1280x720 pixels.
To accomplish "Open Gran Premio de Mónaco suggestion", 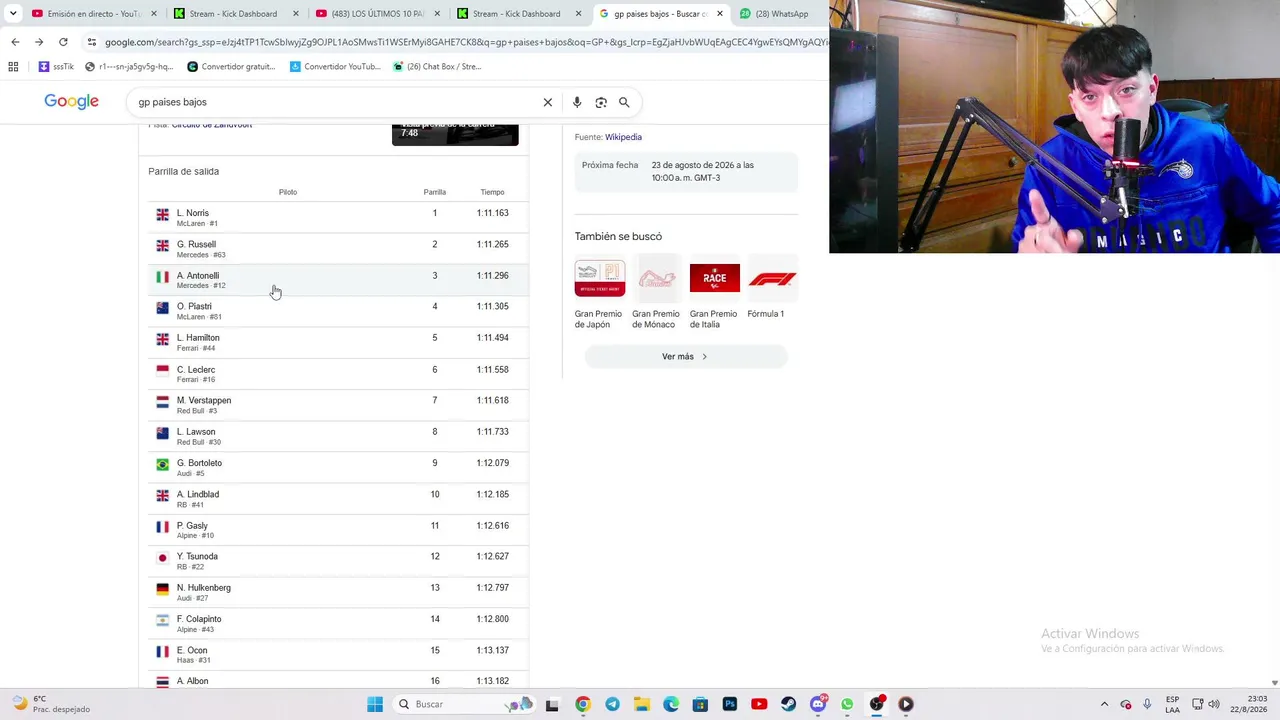I will point(656,294).
